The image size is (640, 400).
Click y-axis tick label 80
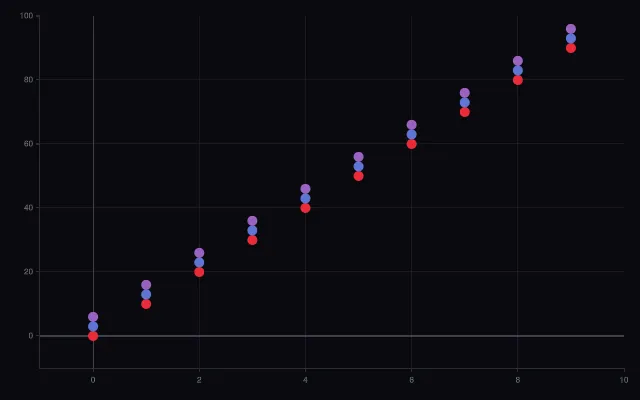tap(29, 80)
